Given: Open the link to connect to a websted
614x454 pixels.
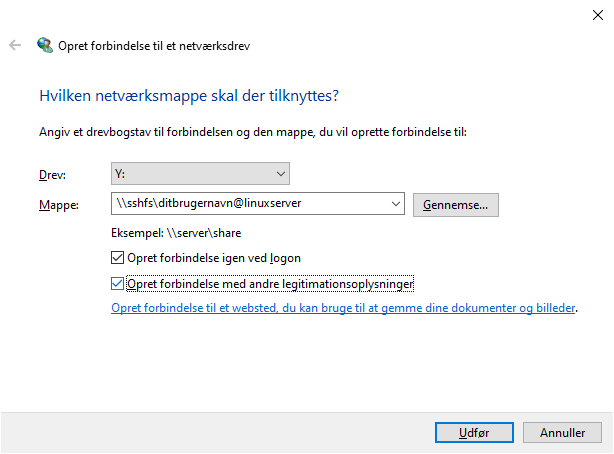Looking at the screenshot, I should [343, 309].
